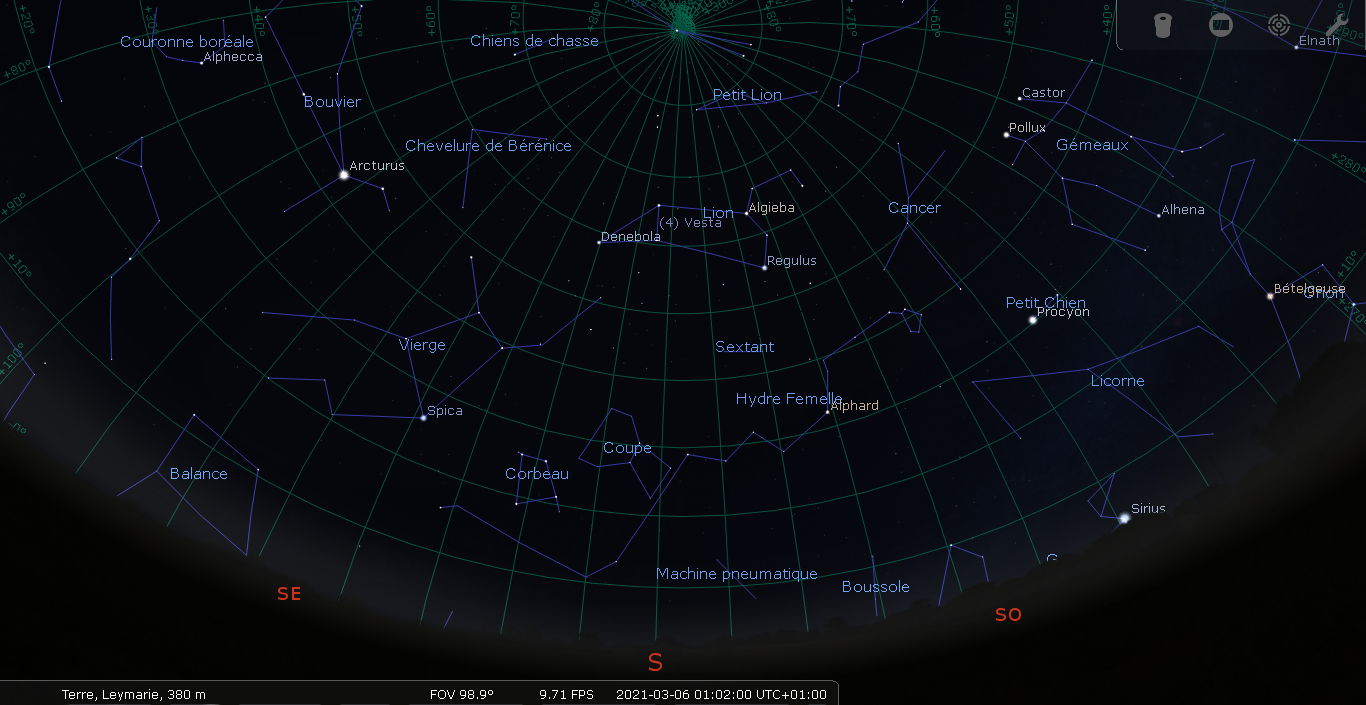Click the Alhena star label
Image resolution: width=1366 pixels, height=705 pixels.
1182,210
